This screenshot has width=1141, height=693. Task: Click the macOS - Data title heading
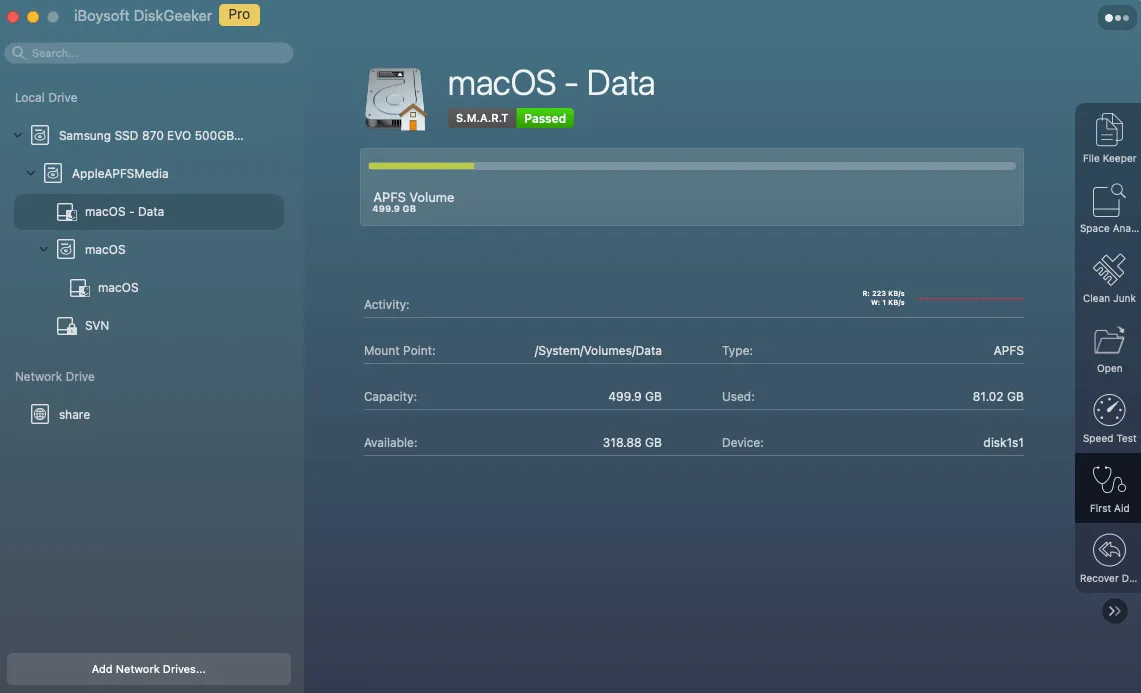(551, 83)
